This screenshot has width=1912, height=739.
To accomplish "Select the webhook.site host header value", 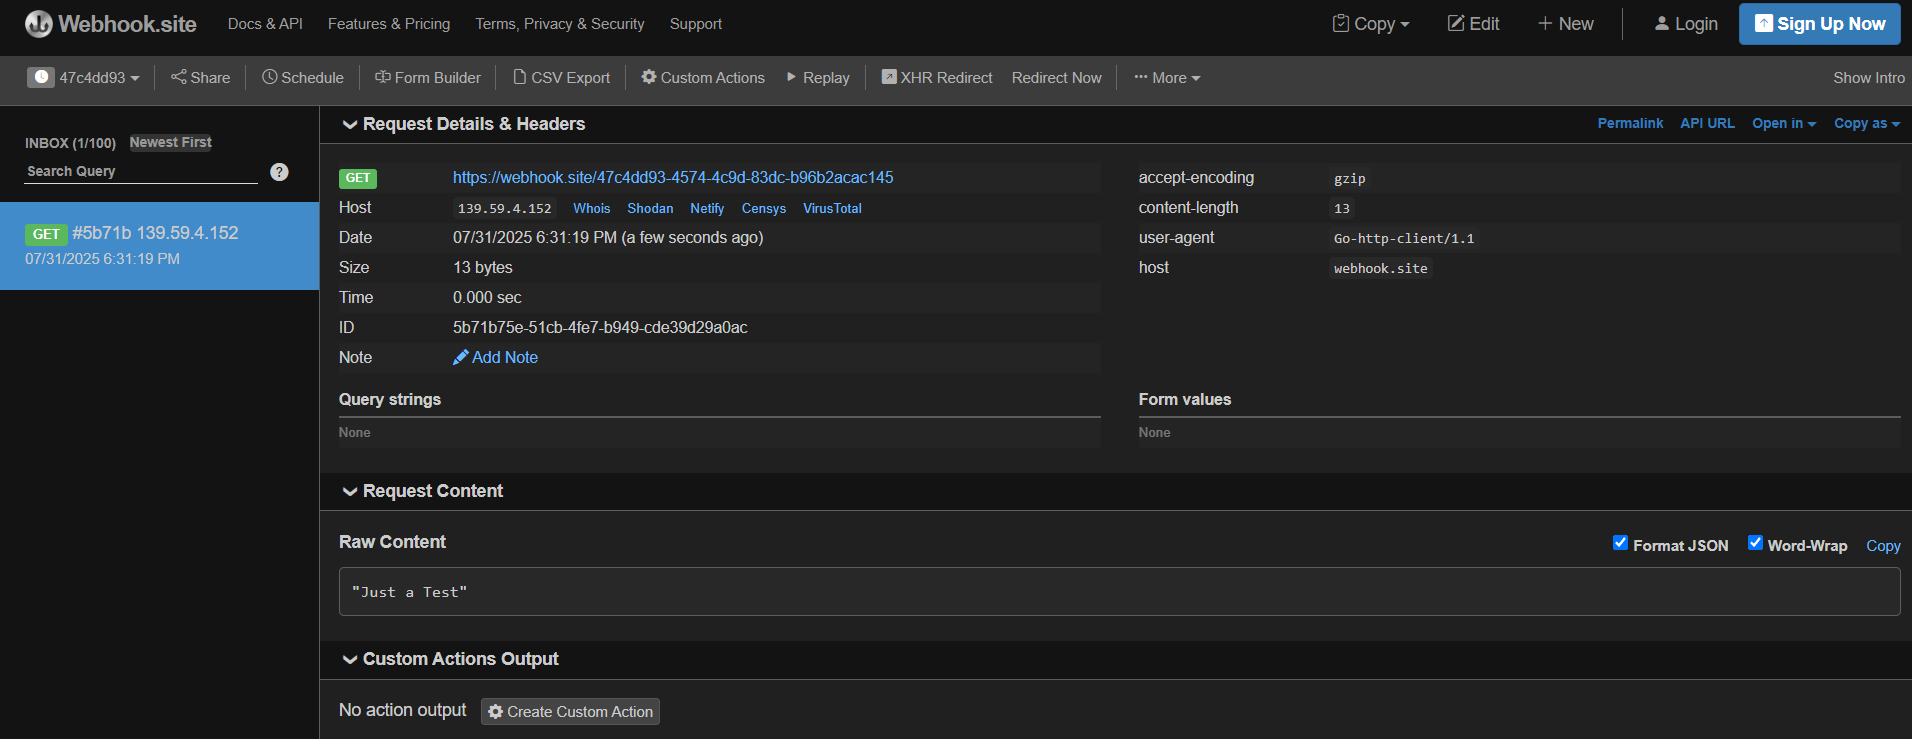I will (1381, 268).
